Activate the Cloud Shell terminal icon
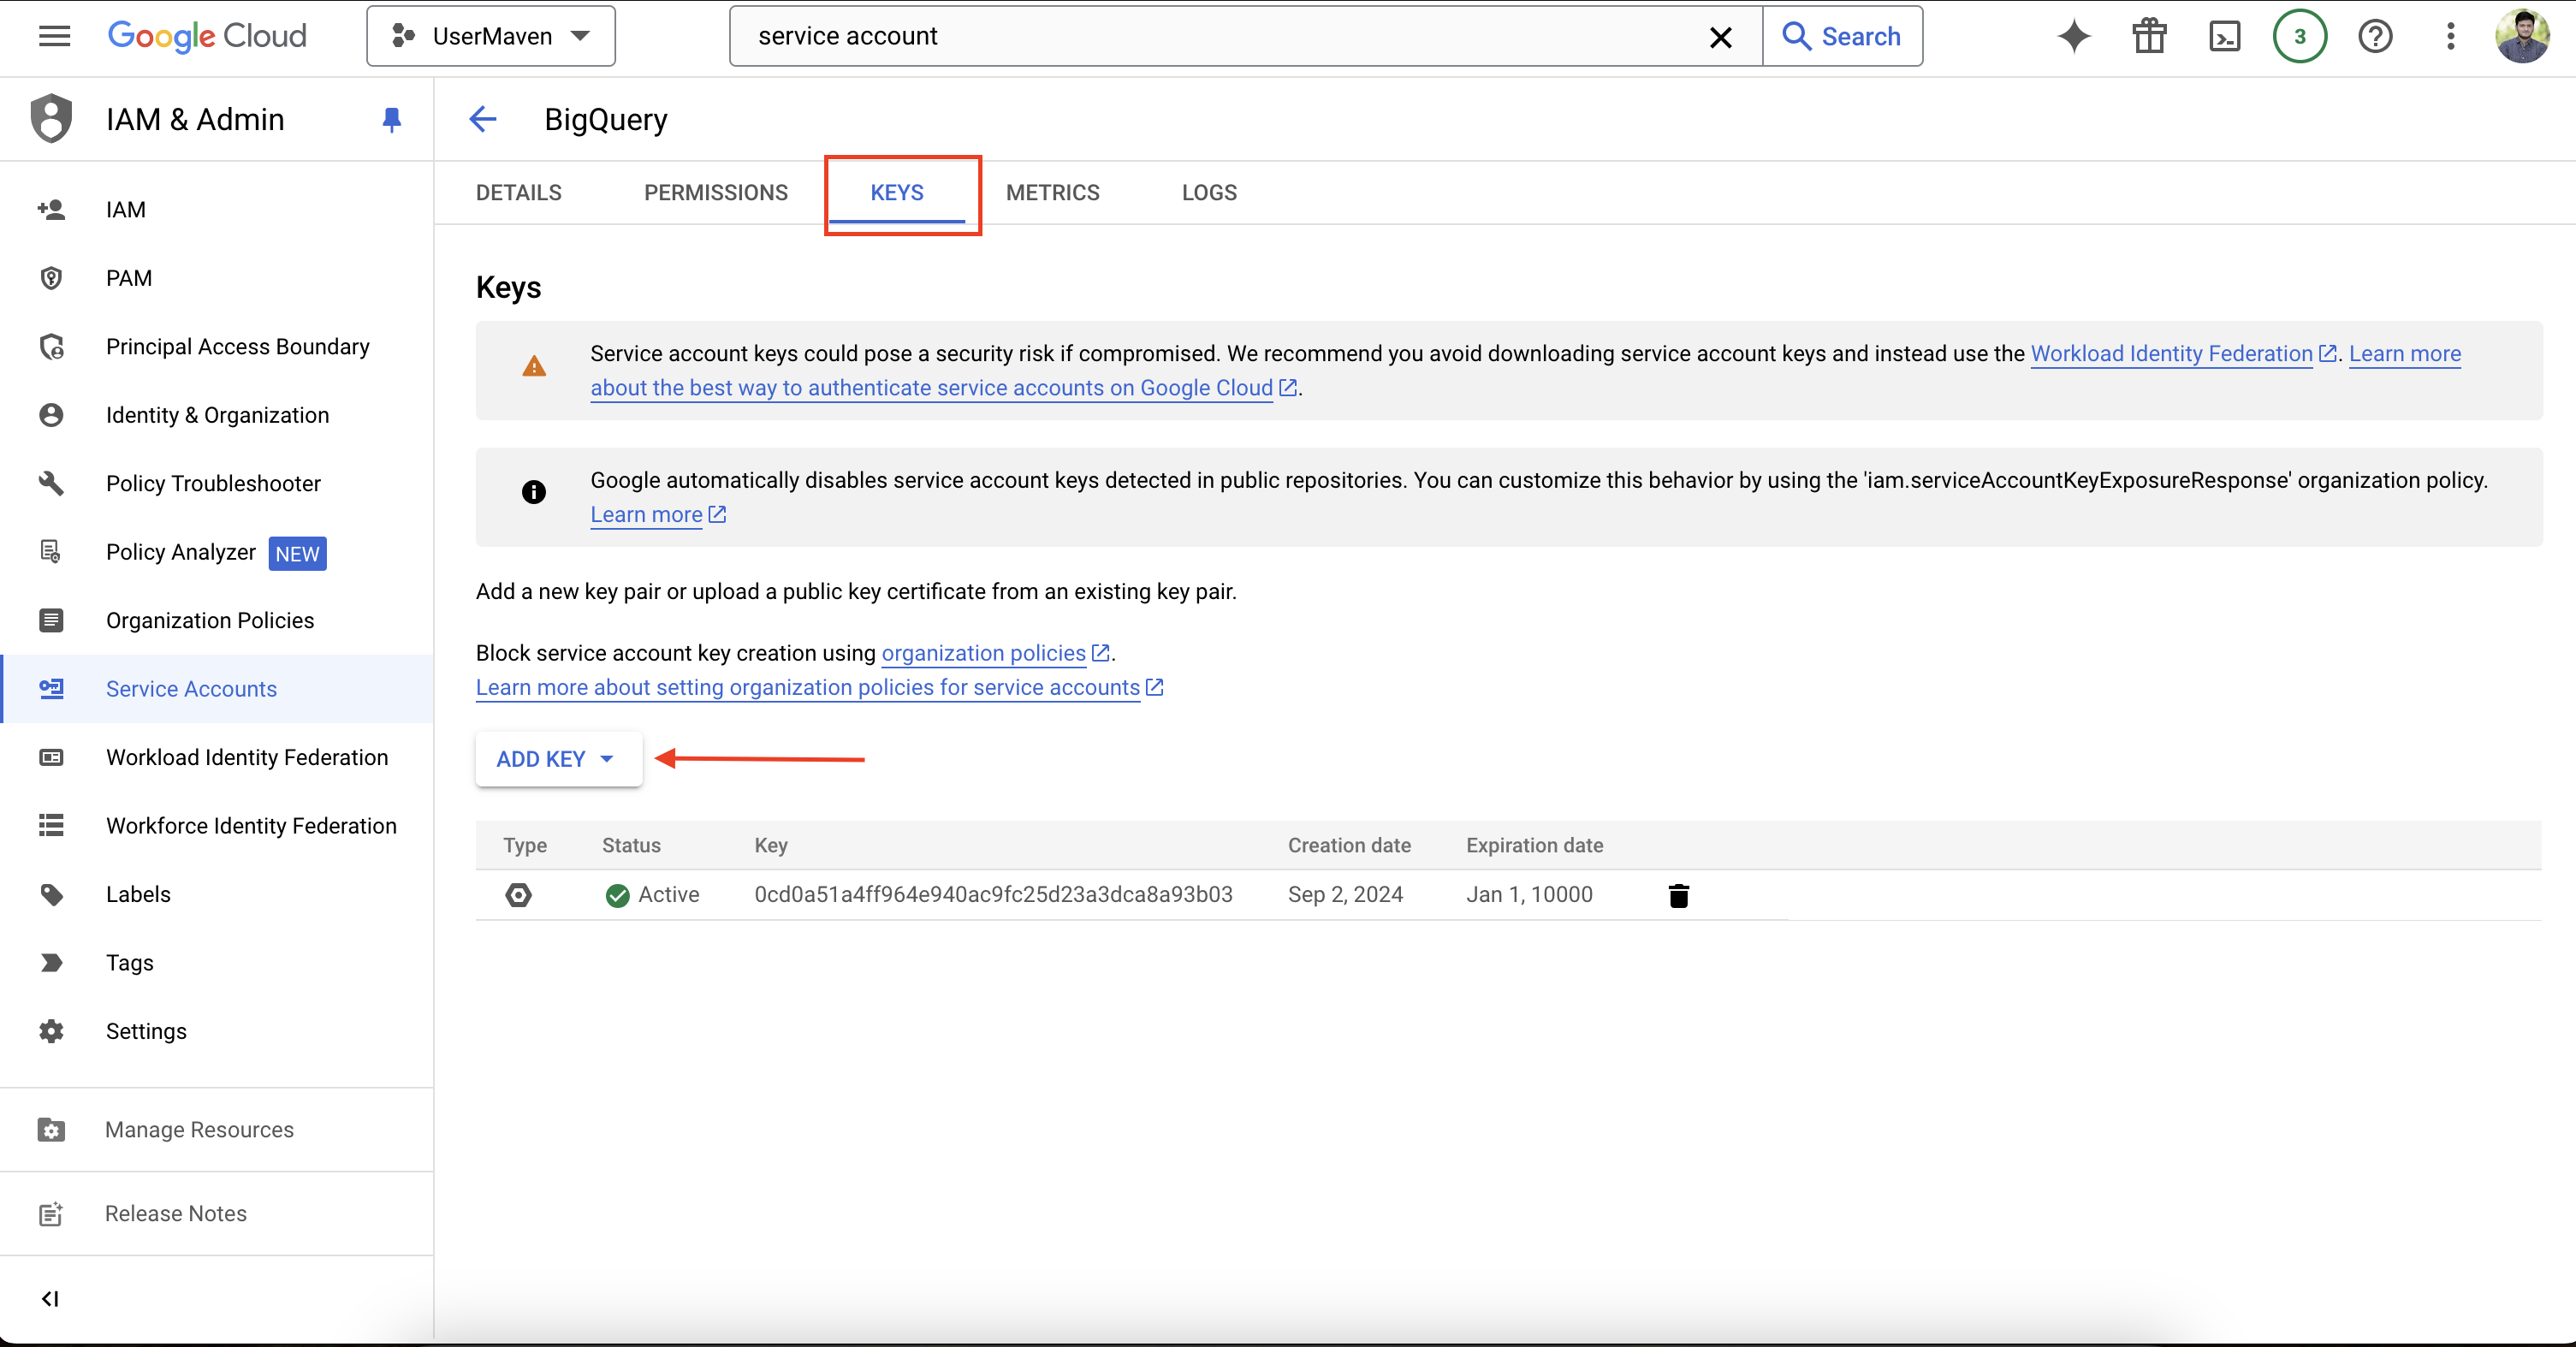 [2224, 37]
